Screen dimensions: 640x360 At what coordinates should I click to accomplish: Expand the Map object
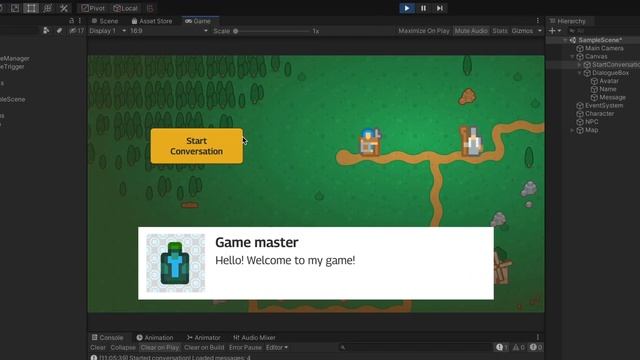[572, 130]
